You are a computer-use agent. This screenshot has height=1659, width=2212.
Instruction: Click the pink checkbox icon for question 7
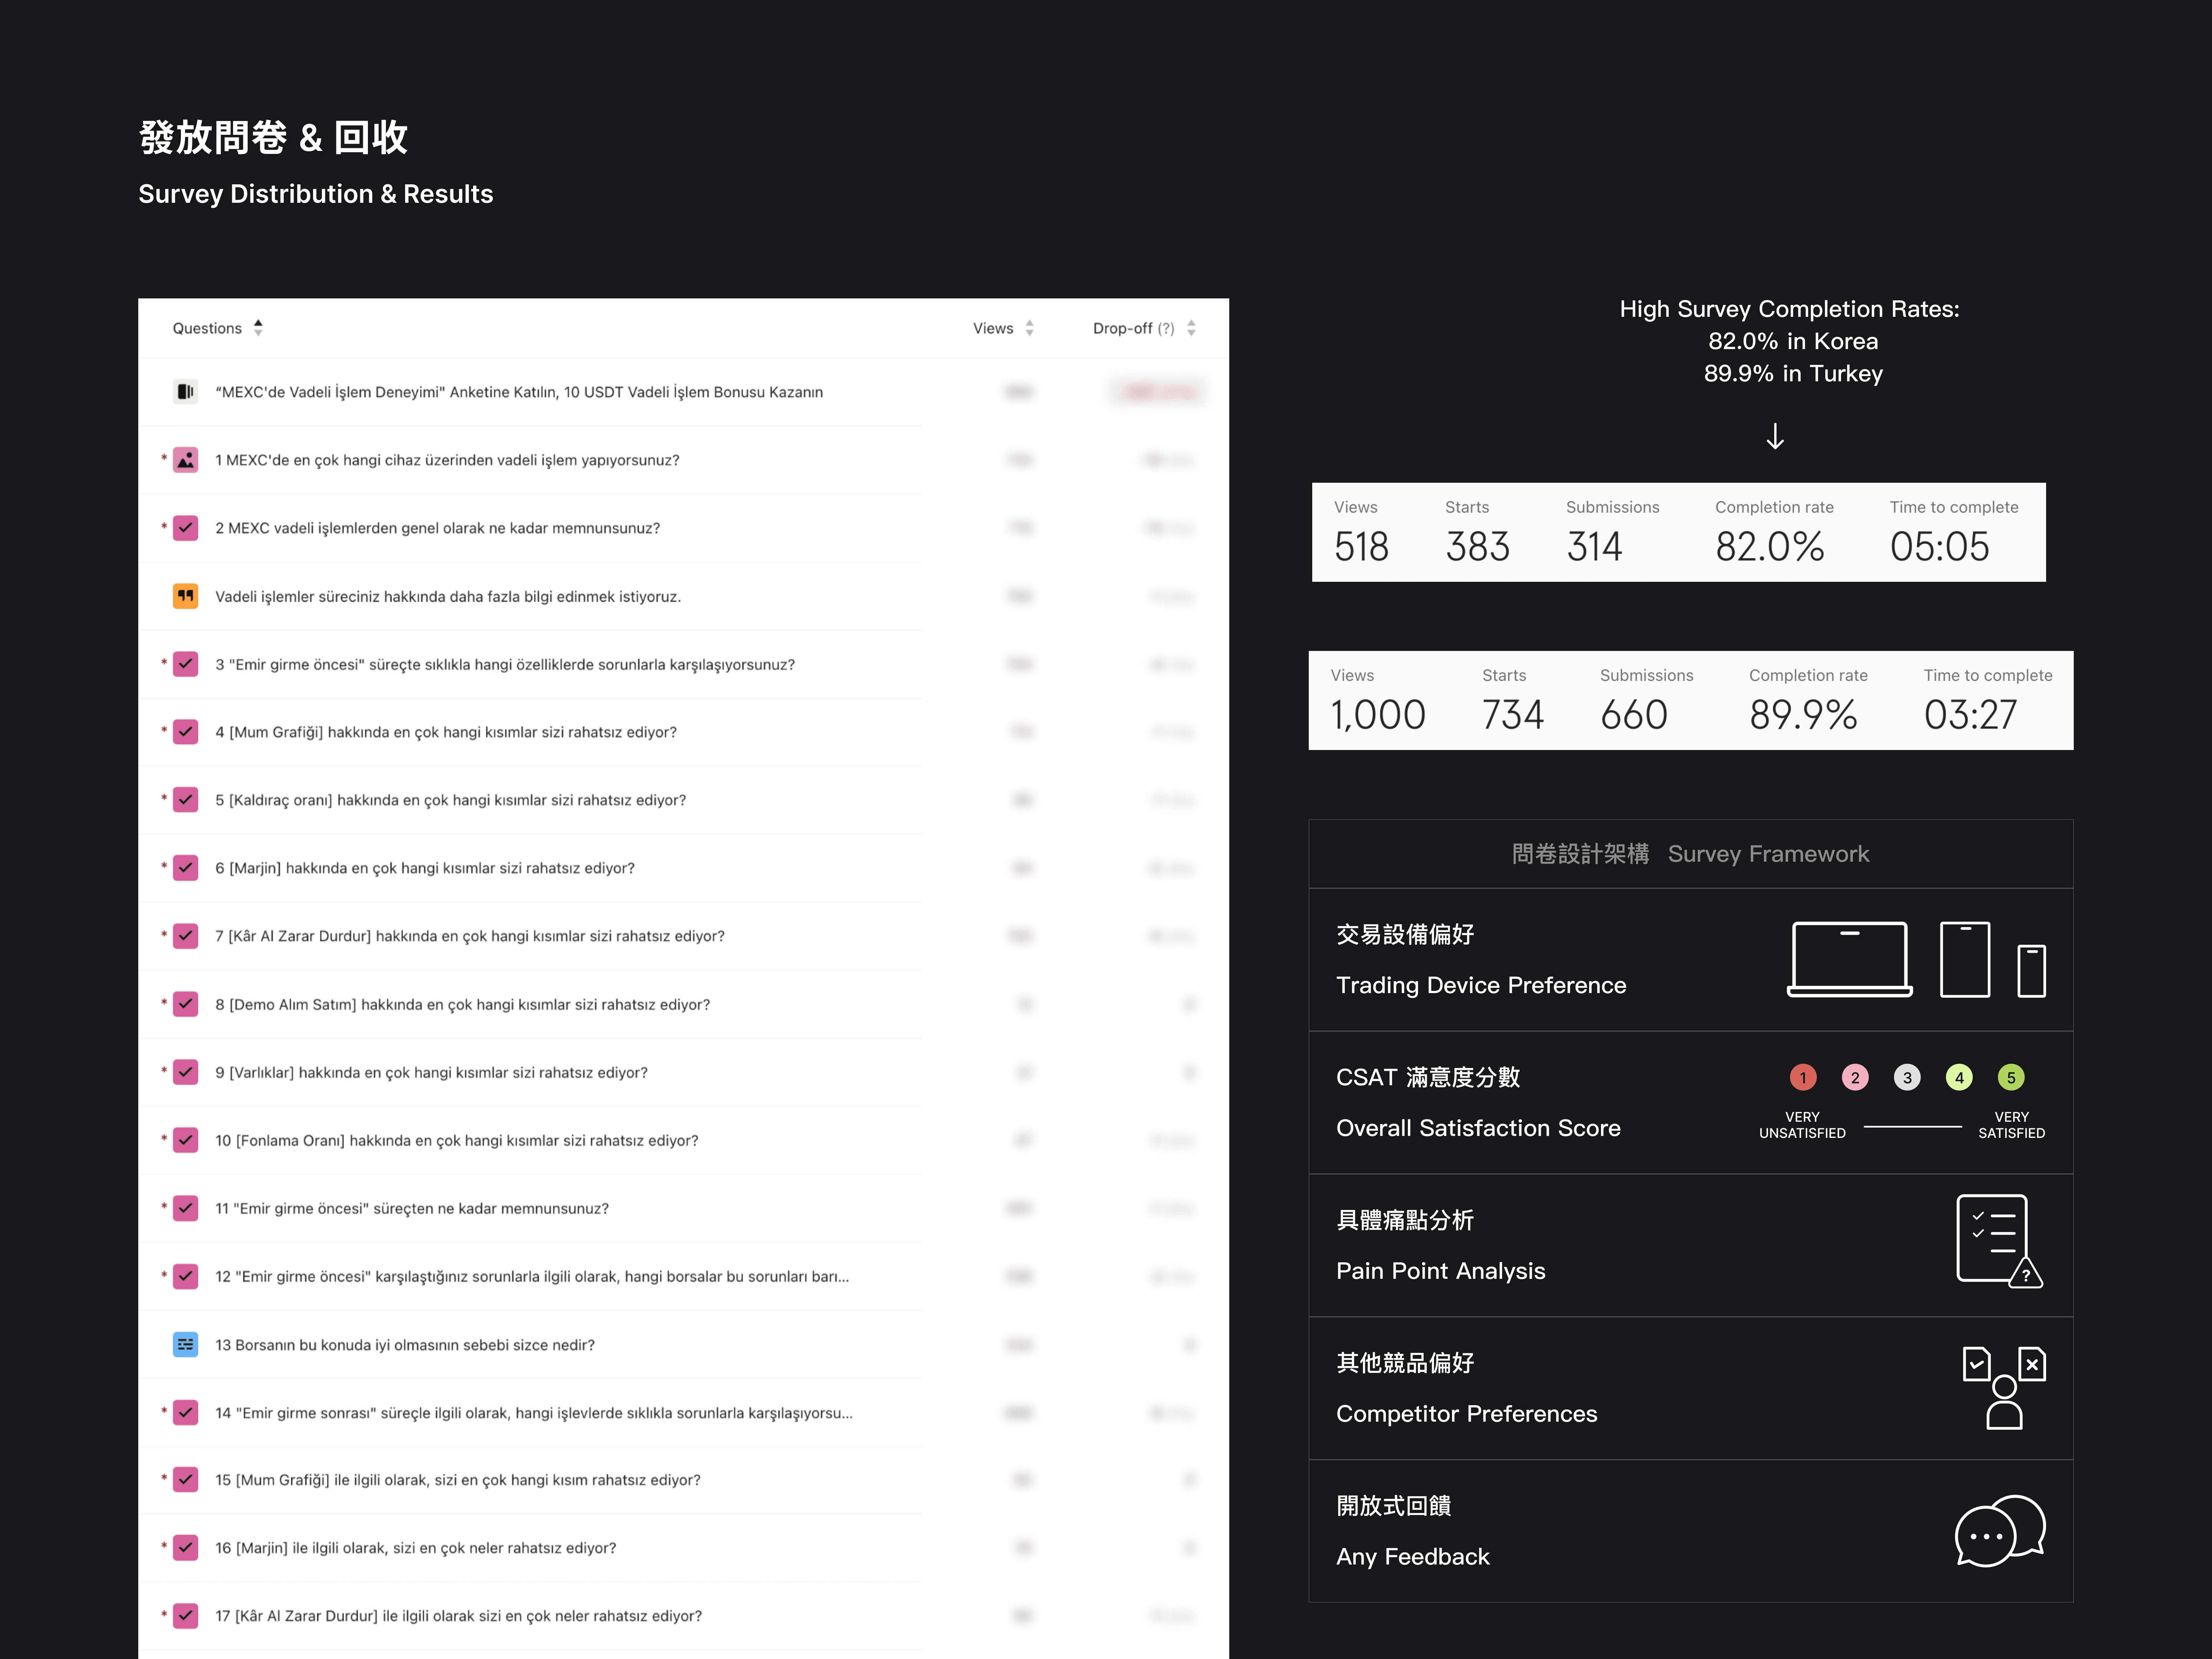tap(185, 936)
